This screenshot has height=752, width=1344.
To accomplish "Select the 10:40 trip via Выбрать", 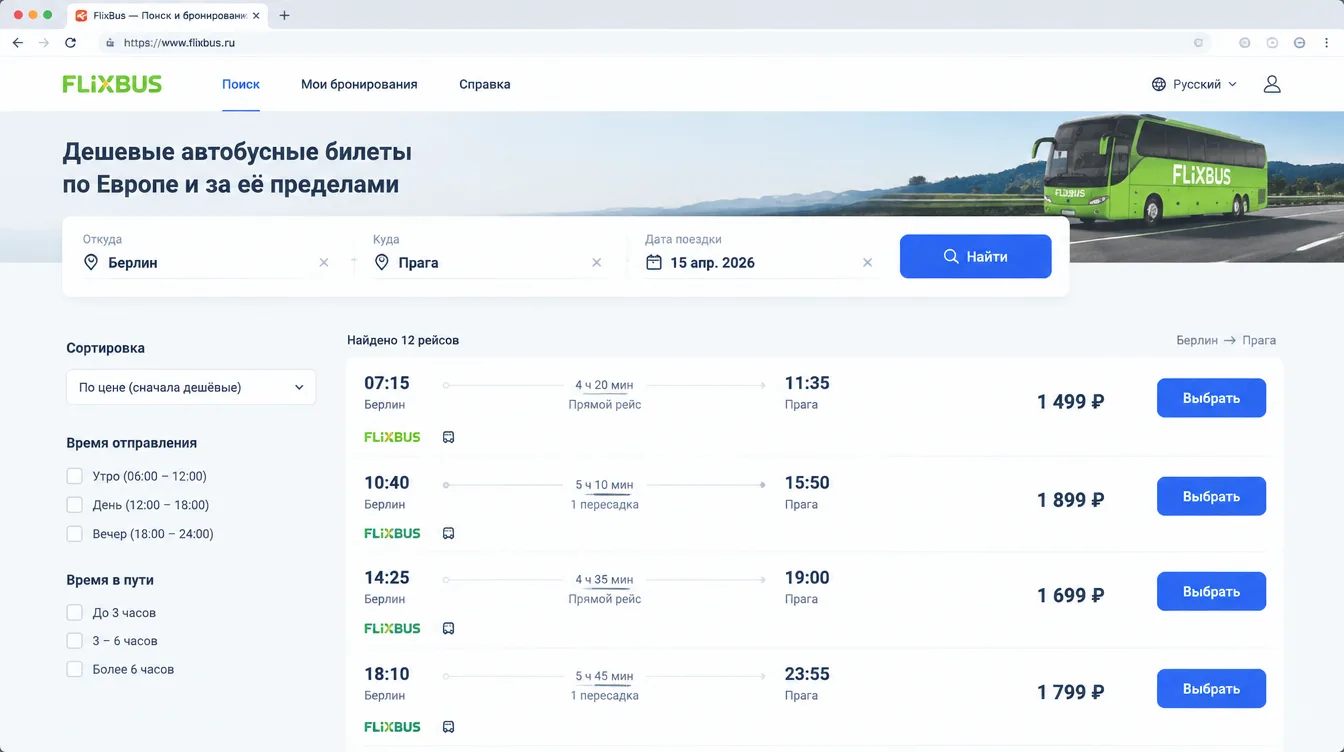I will coord(1211,497).
